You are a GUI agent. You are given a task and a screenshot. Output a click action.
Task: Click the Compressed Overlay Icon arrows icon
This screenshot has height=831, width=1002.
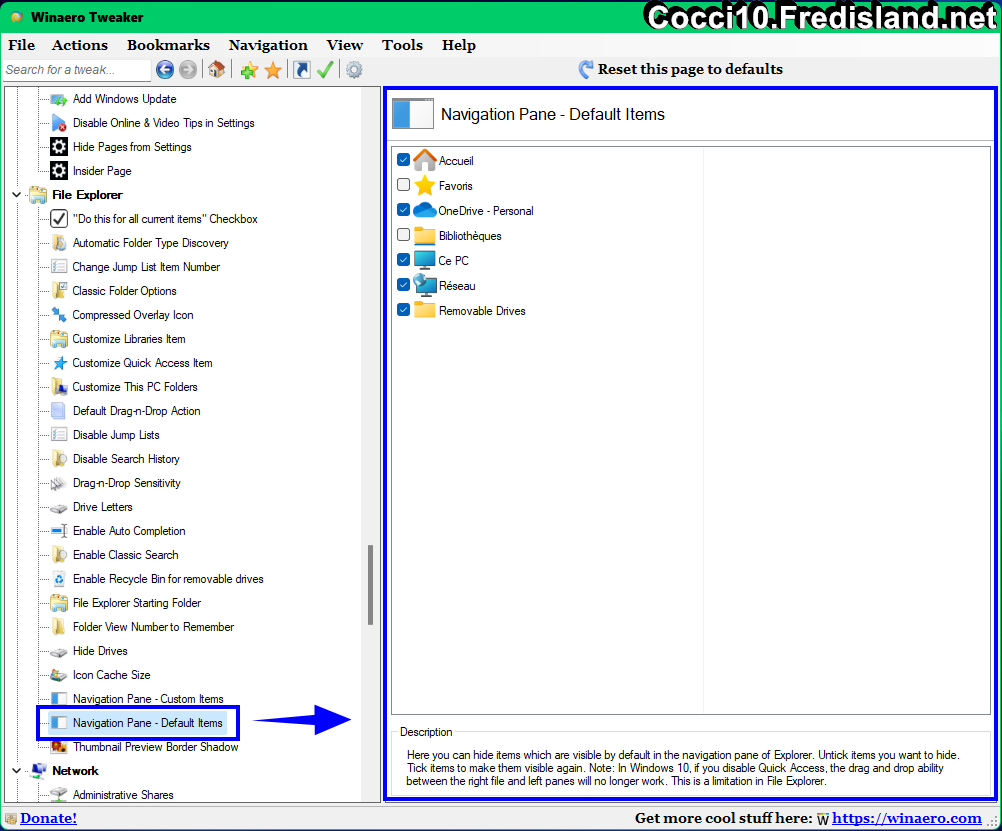point(59,315)
